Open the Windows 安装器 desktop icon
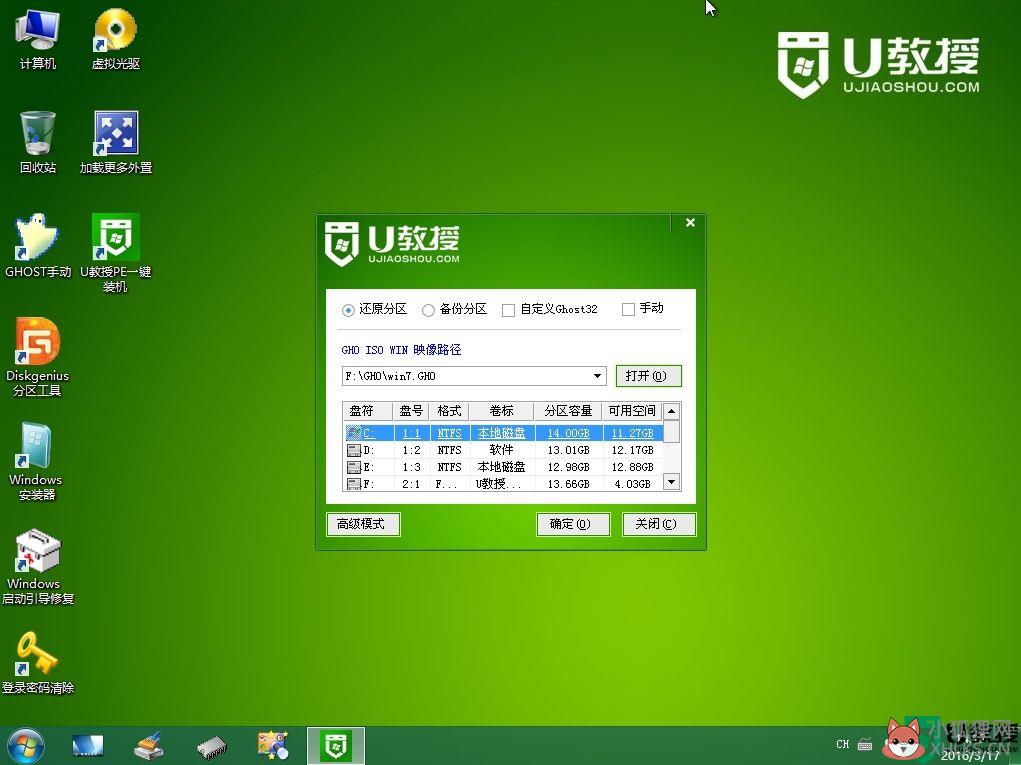This screenshot has height=765, width=1021. (36, 462)
